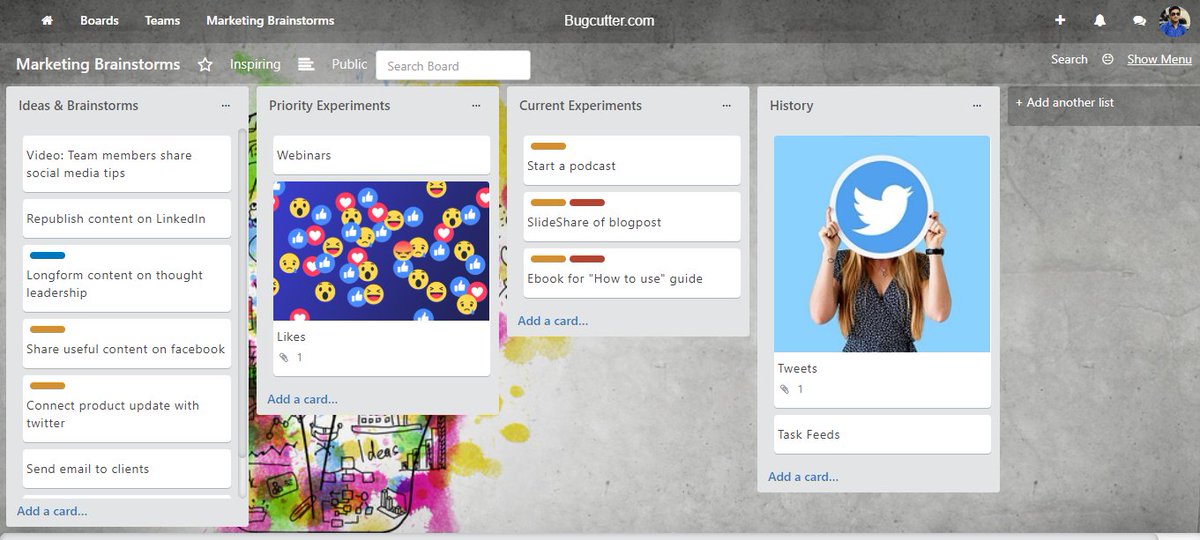Add a card in Priority Experiments
The width and height of the screenshot is (1200, 540).
pyautogui.click(x=302, y=399)
